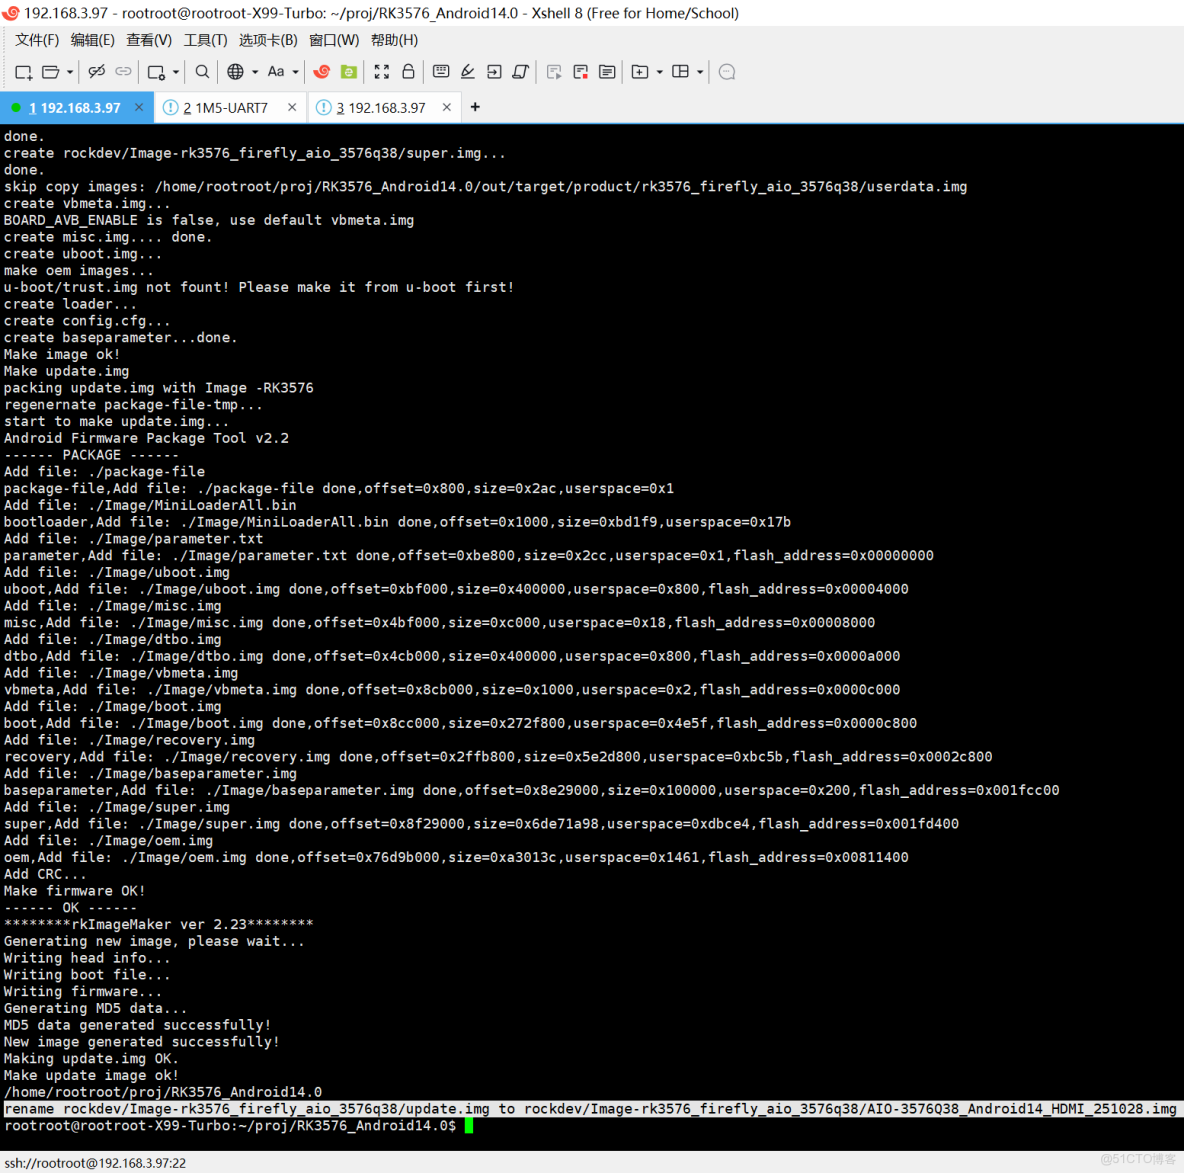Open the 查看(V) menu
The image size is (1184, 1173).
click(x=149, y=40)
